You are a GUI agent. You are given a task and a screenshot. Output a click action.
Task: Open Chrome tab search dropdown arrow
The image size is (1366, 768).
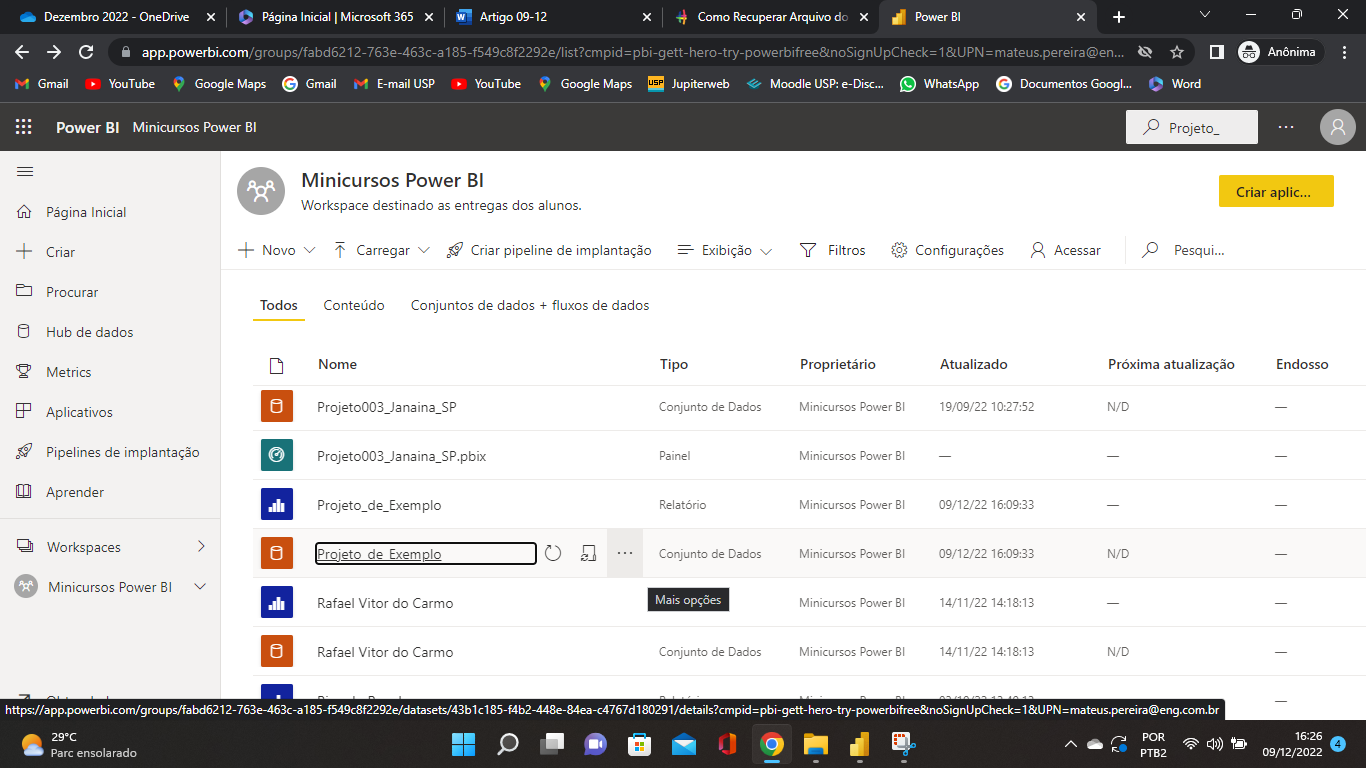(1205, 15)
